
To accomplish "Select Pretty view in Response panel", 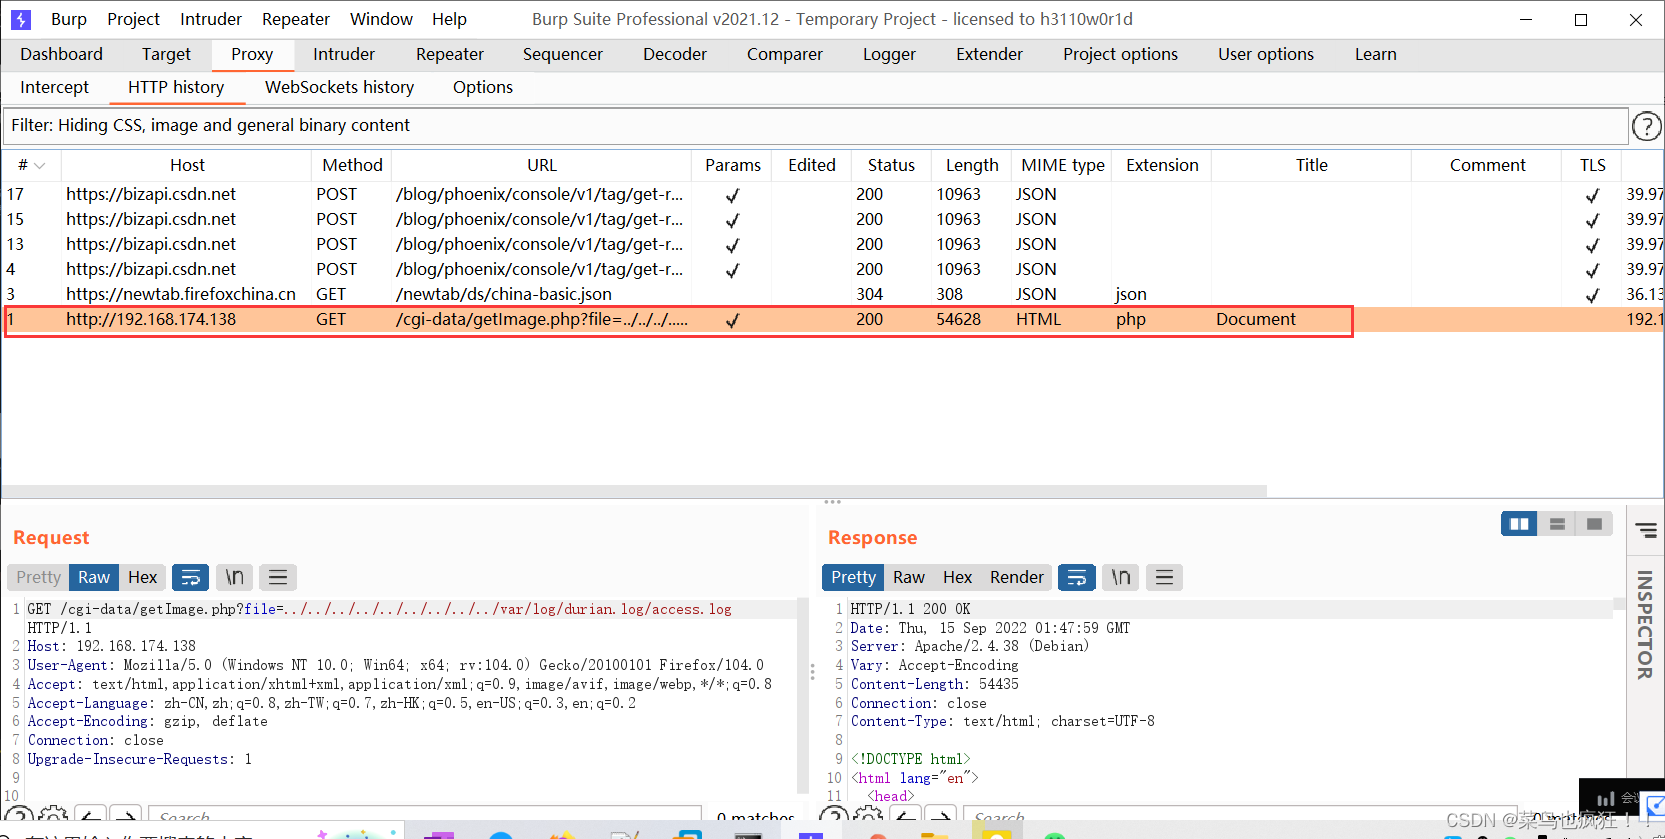I will pos(853,577).
